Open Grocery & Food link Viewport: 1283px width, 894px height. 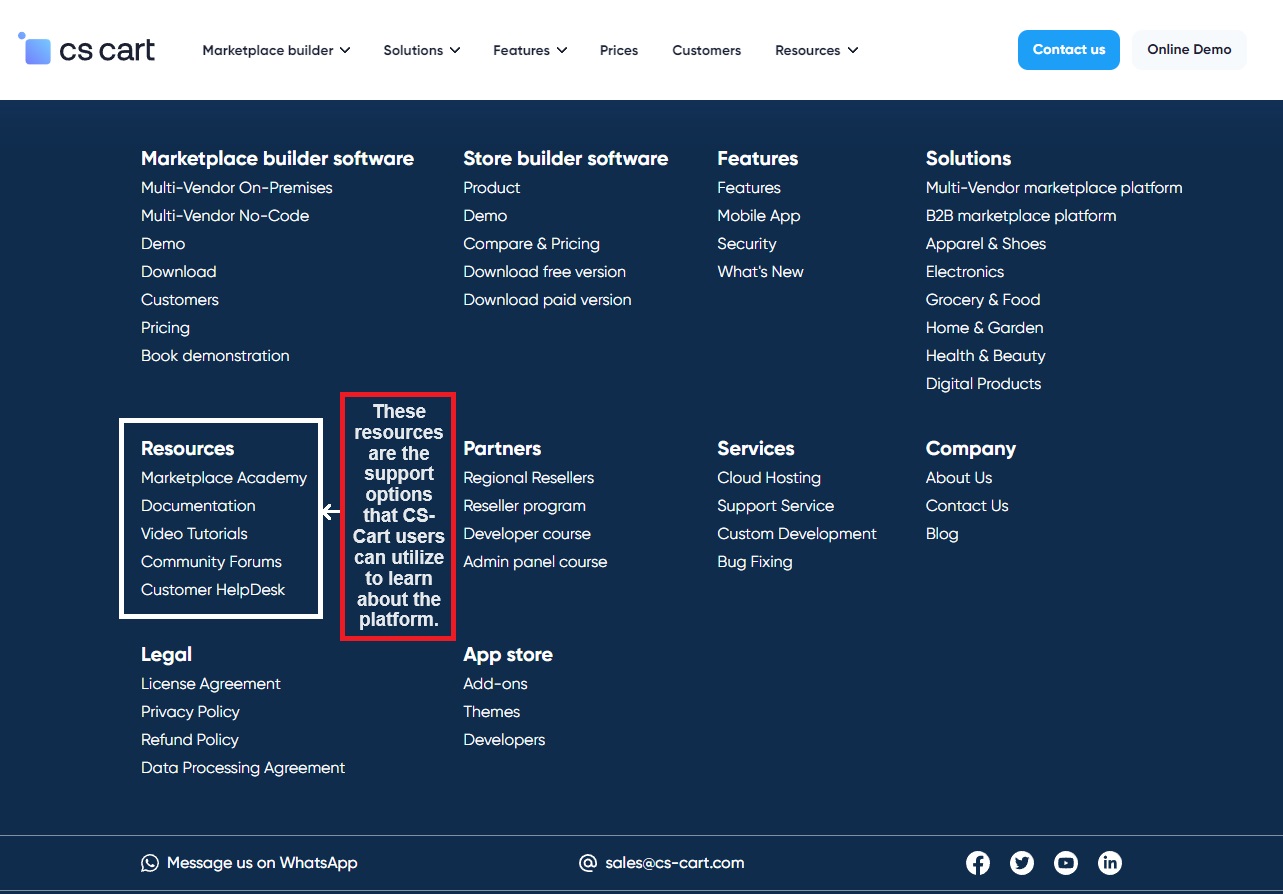(983, 300)
